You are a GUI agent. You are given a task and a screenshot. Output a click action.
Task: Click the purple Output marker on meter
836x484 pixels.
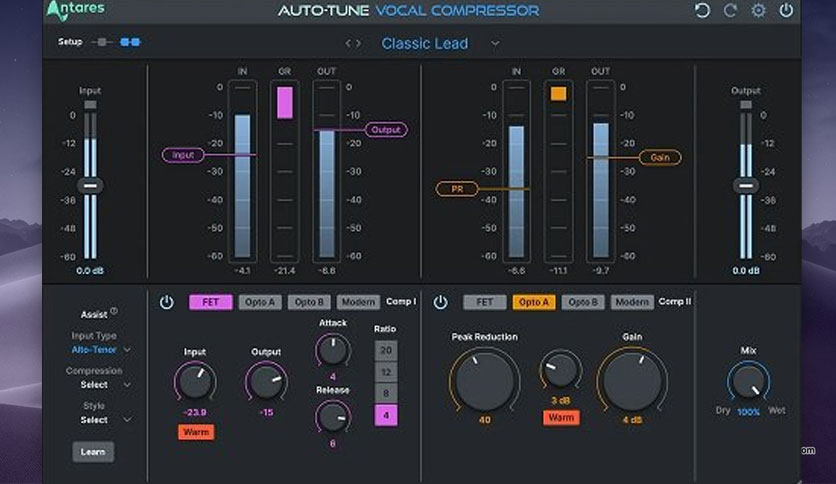tap(386, 130)
